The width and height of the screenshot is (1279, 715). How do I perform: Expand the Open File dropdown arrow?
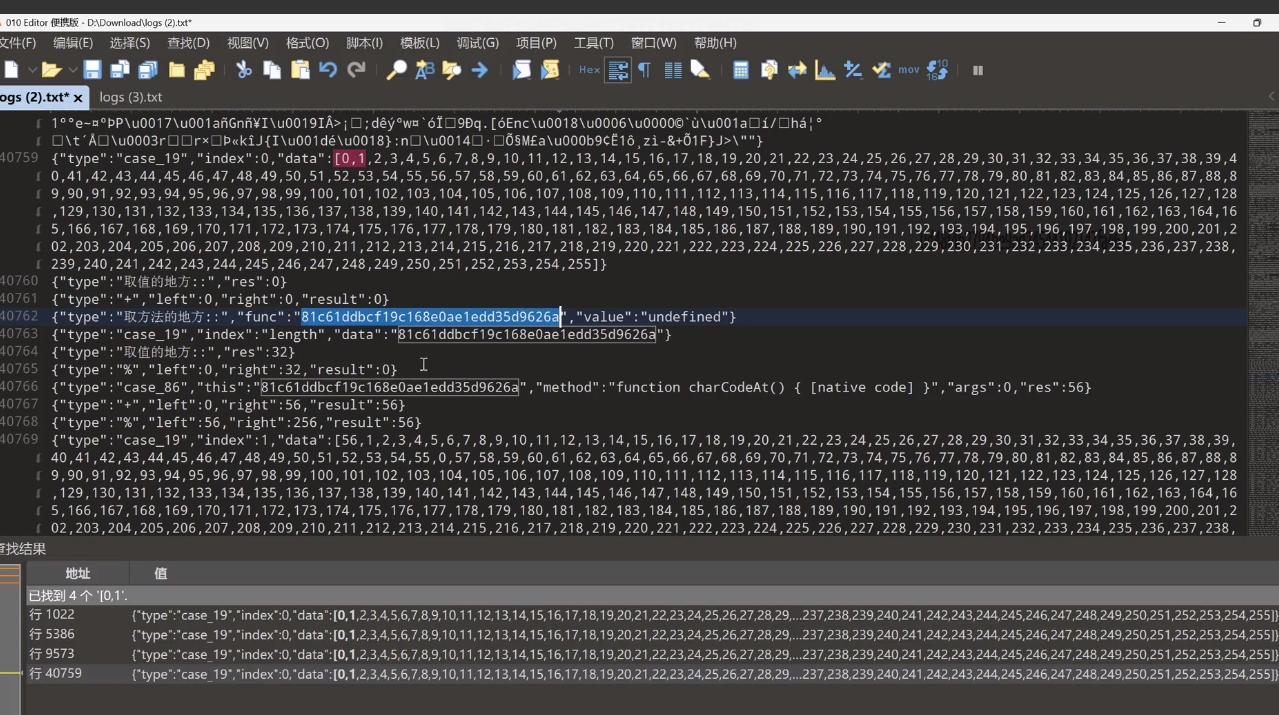point(72,70)
